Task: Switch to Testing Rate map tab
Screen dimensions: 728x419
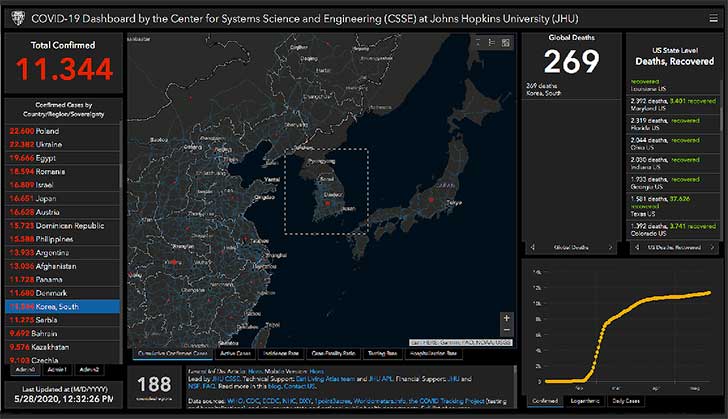Action: tap(383, 354)
